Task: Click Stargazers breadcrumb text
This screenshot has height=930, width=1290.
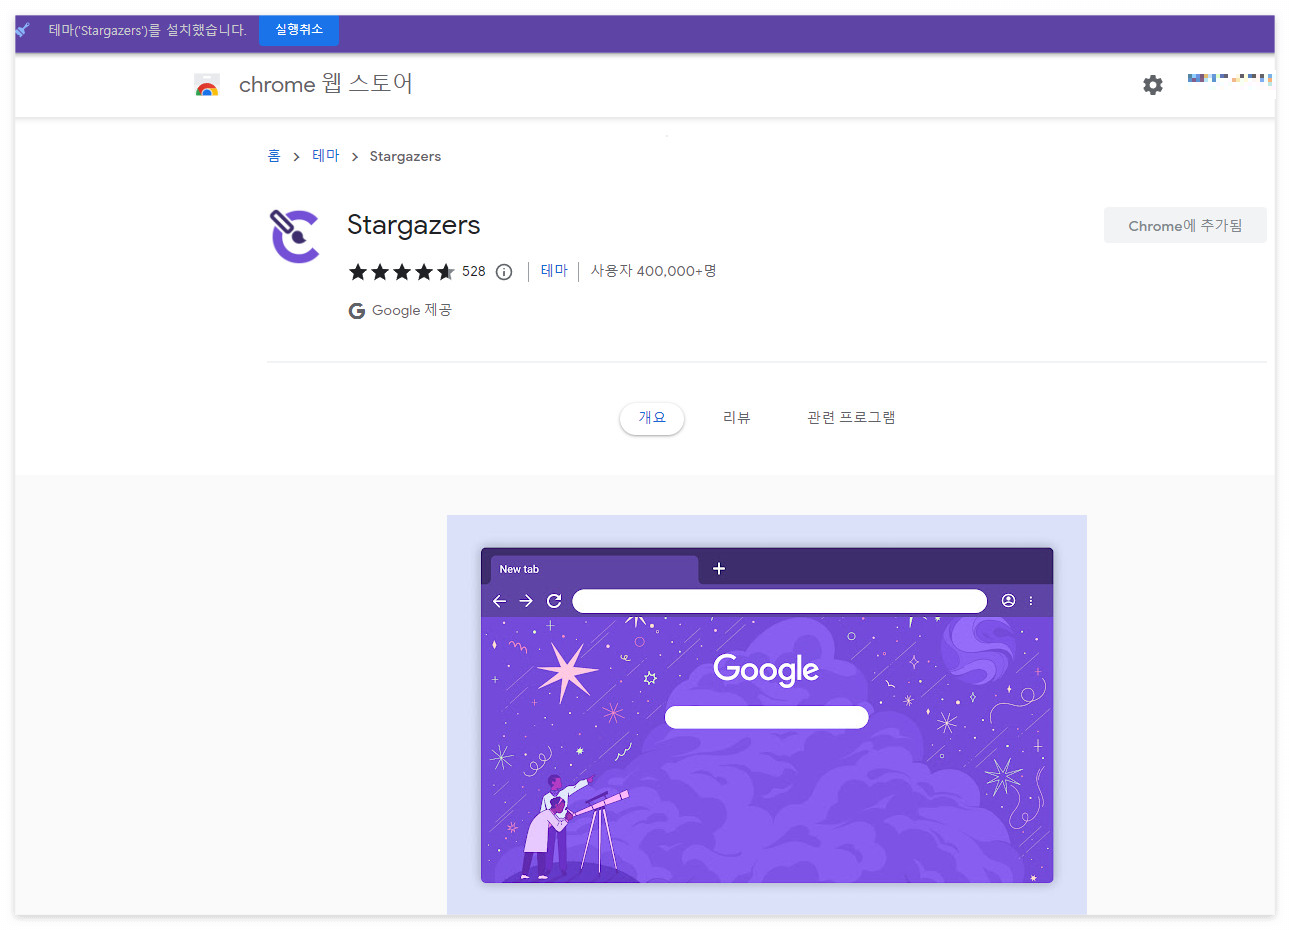Action: [405, 156]
